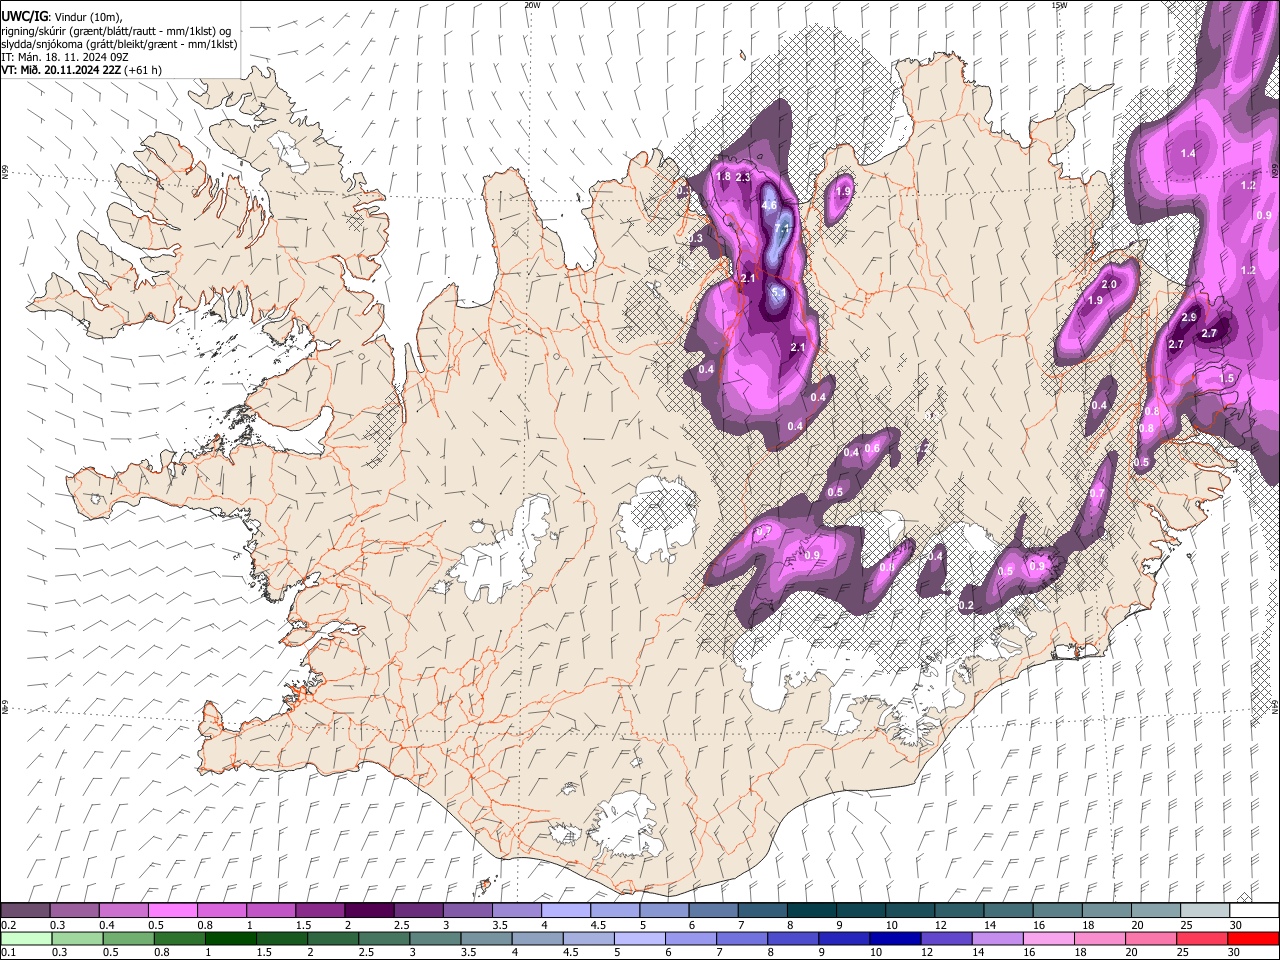This screenshot has width=1280, height=960.
Task: Pick the 0.5 green swatch in lower rain legend
Action: (129, 938)
